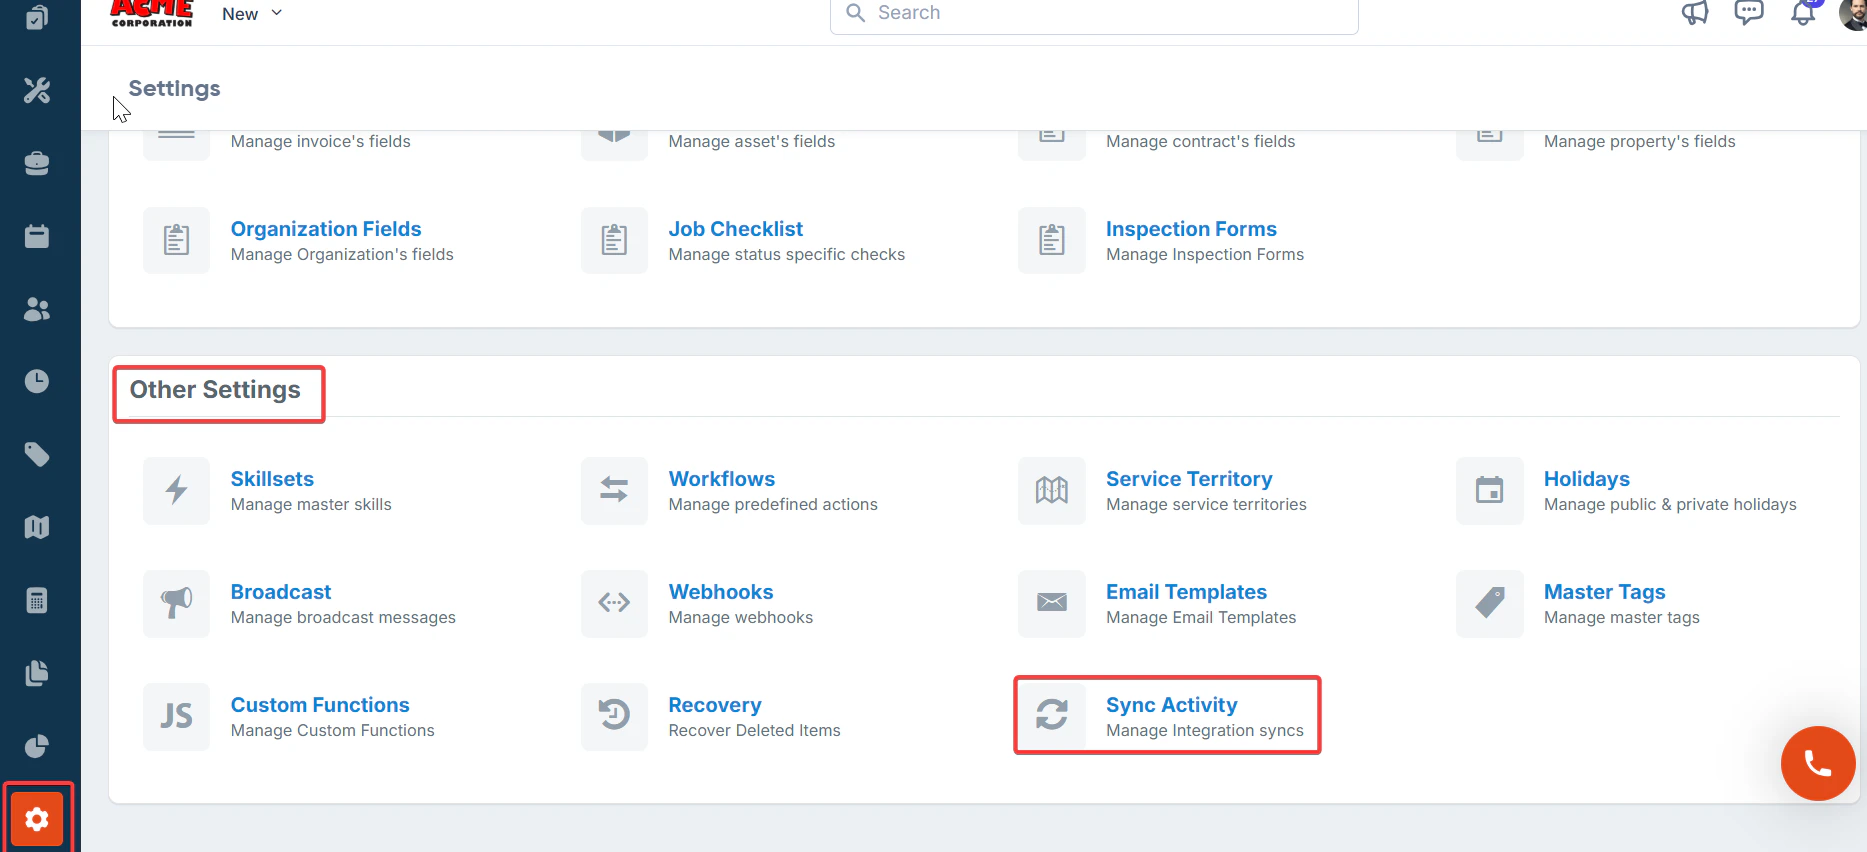Click the 'Manage property's fields' text
Image resolution: width=1867 pixels, height=852 pixels.
[1640, 141]
